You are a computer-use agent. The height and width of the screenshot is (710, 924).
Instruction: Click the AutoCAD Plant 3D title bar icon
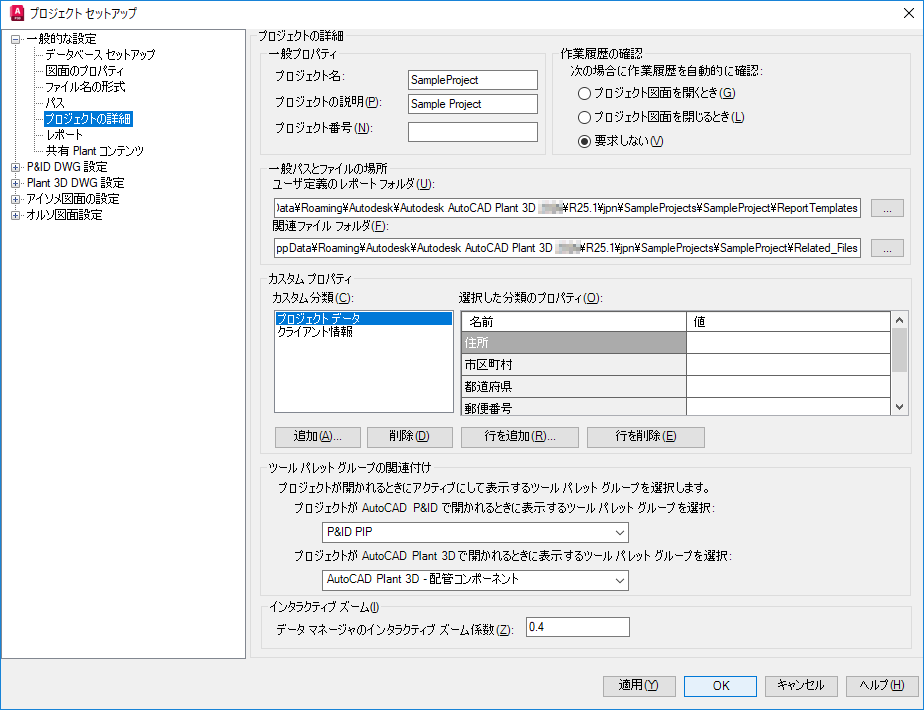click(17, 13)
